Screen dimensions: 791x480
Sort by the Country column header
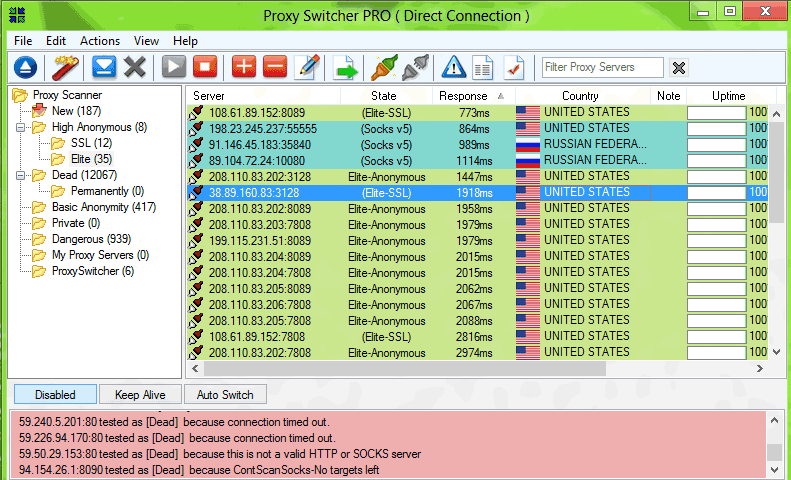pyautogui.click(x=583, y=96)
